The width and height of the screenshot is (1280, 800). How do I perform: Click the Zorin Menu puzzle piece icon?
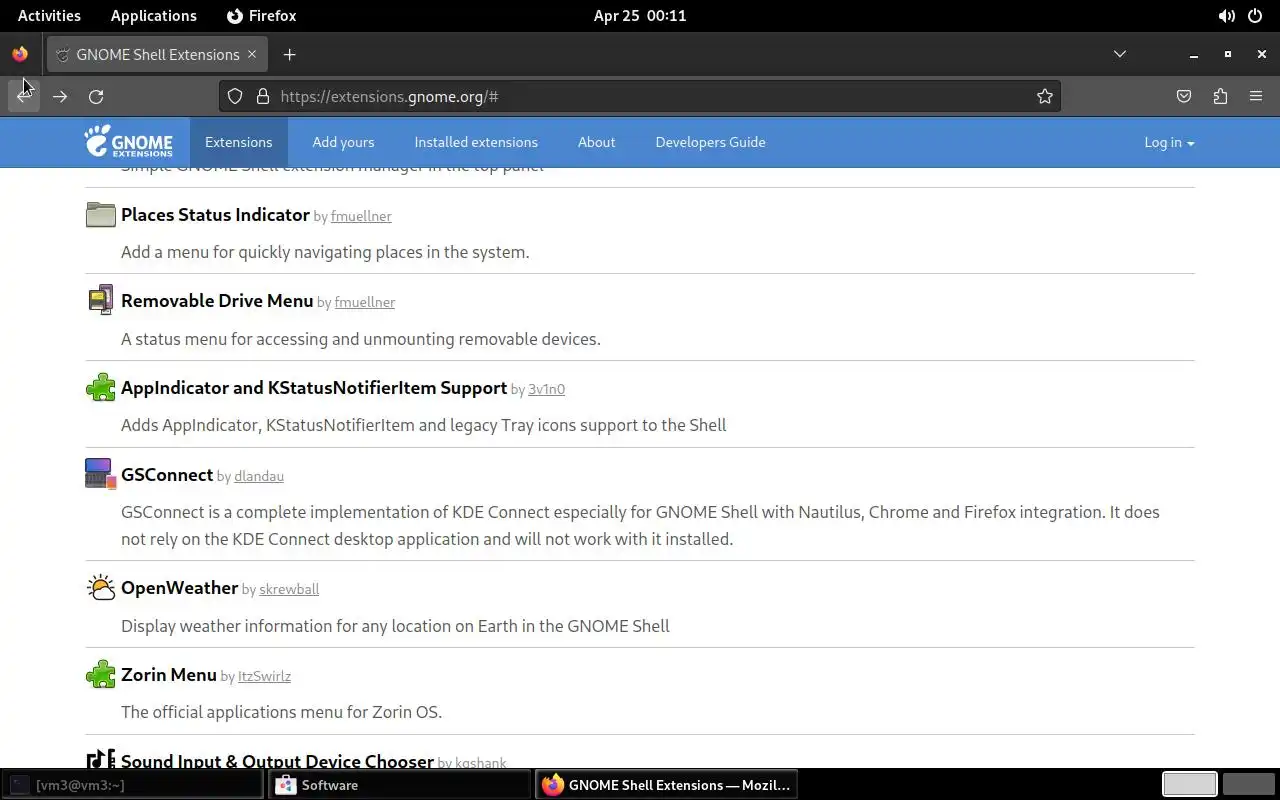[100, 675]
